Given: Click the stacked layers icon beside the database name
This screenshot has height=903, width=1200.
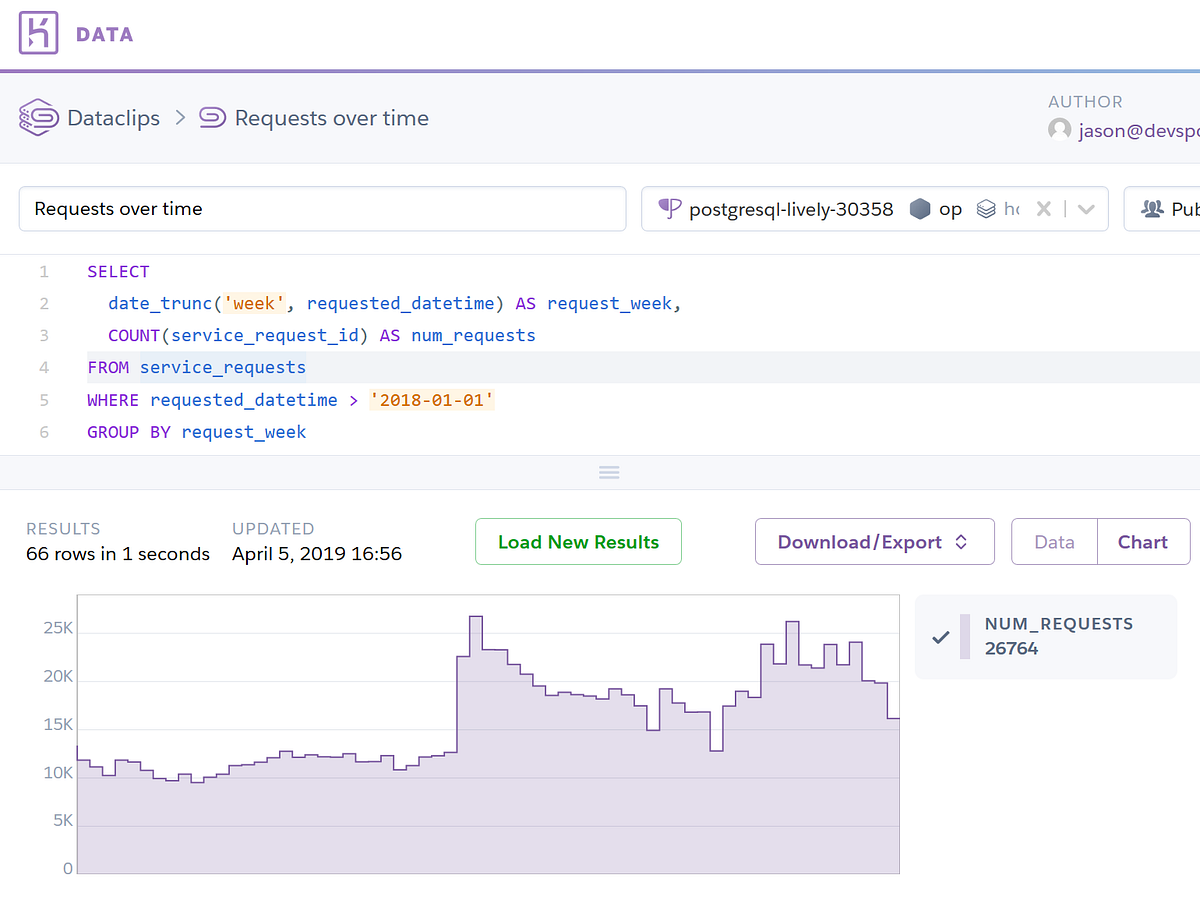Looking at the screenshot, I should click(x=985, y=209).
